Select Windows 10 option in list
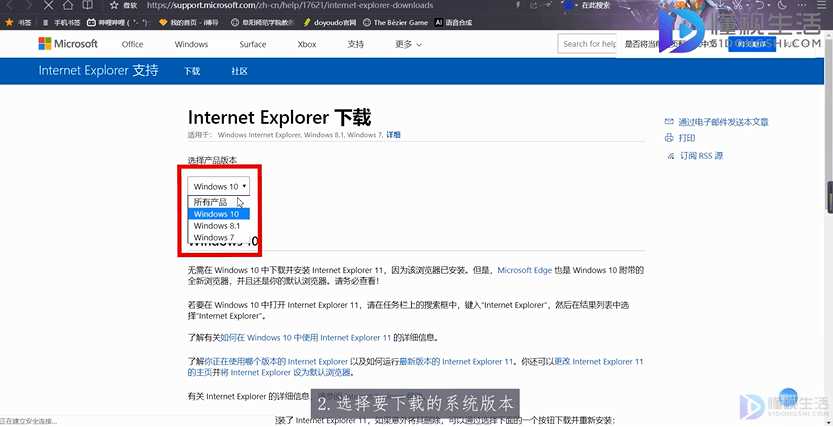Screen dimensions: 833x427 tap(218, 214)
